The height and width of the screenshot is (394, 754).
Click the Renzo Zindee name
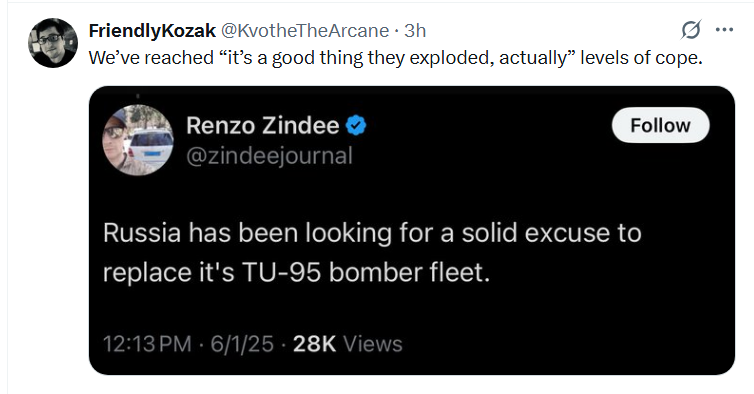pyautogui.click(x=263, y=126)
